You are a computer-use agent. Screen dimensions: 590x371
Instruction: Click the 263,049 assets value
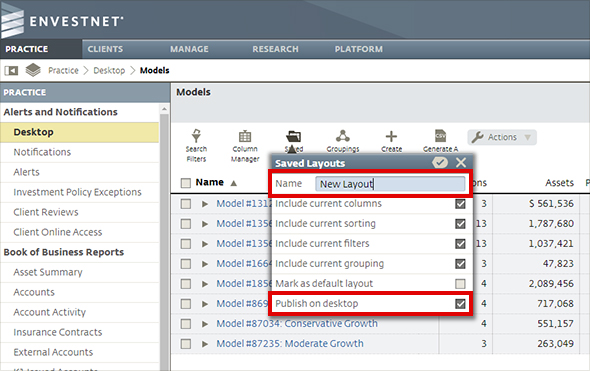[x=555, y=344]
